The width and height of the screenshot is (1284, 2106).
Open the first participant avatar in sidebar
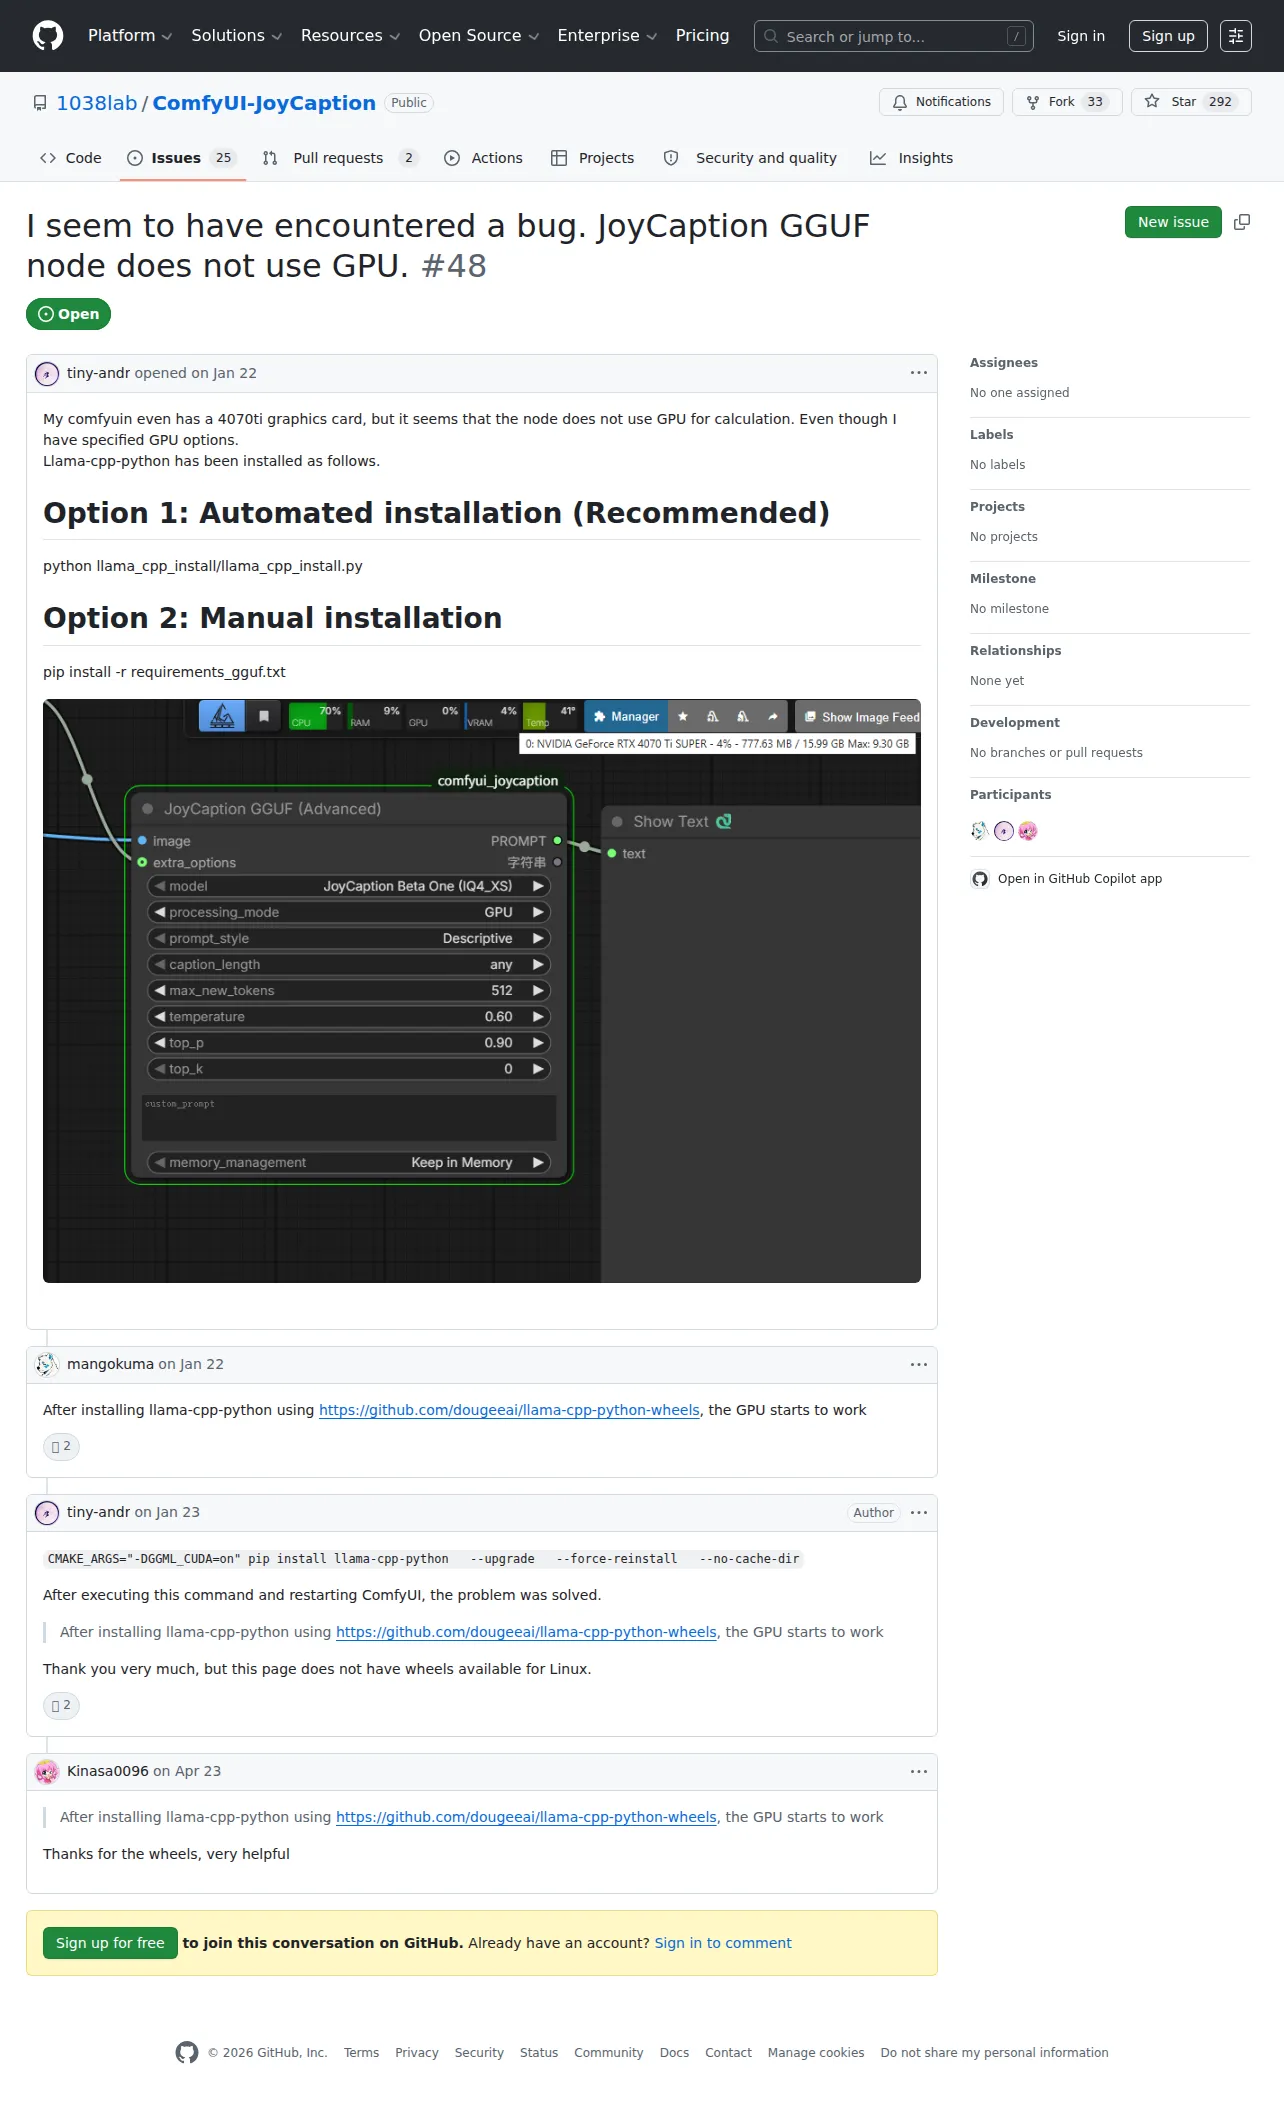[x=980, y=831]
